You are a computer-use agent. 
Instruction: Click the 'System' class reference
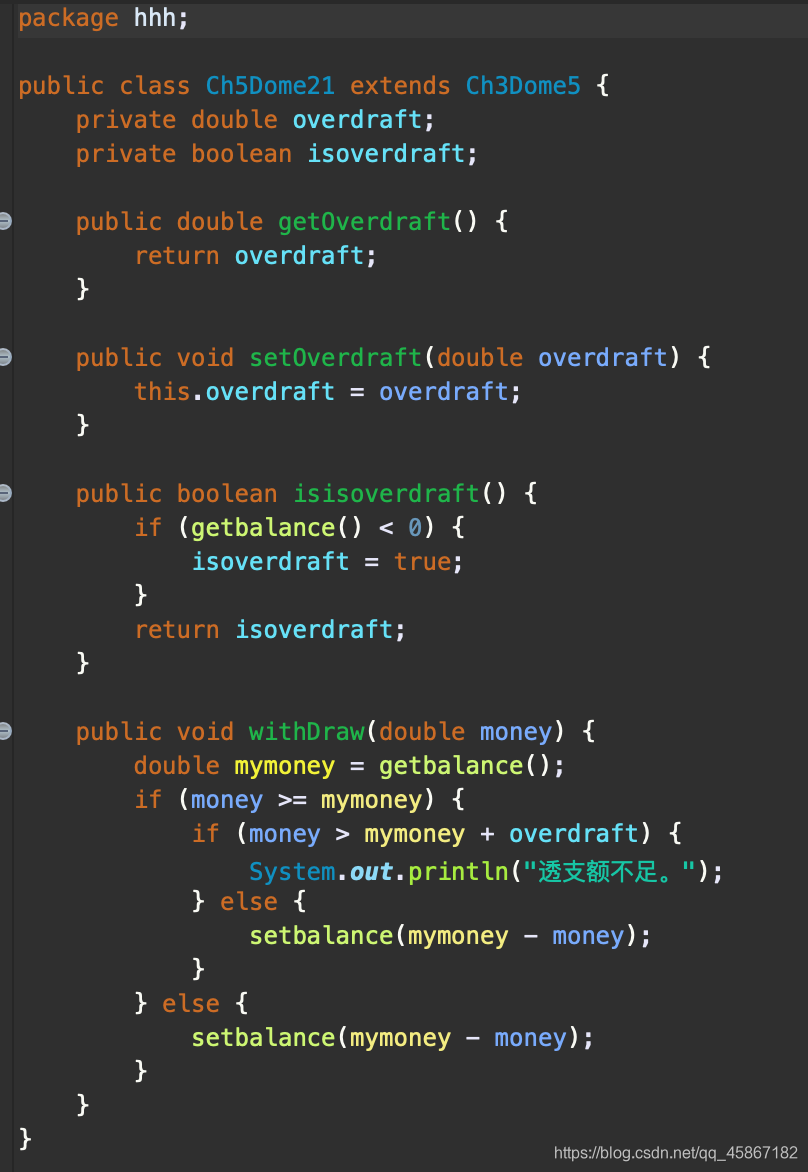pos(292,872)
